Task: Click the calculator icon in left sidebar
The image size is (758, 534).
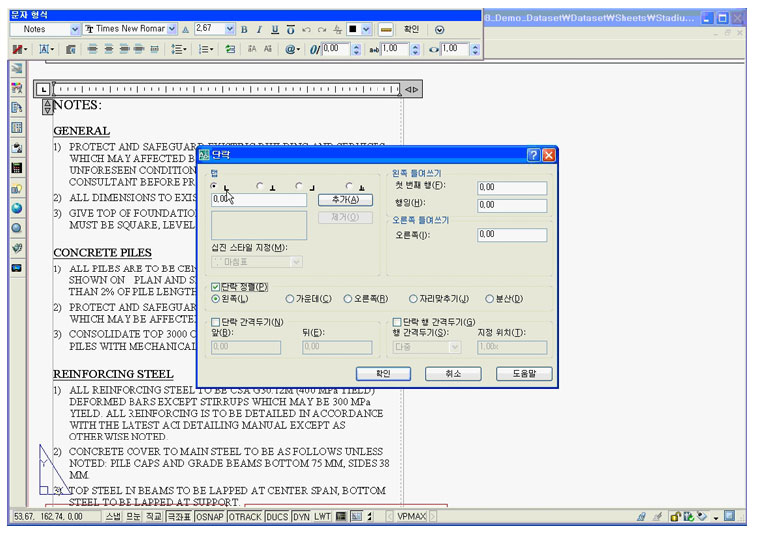Action: pos(17,168)
